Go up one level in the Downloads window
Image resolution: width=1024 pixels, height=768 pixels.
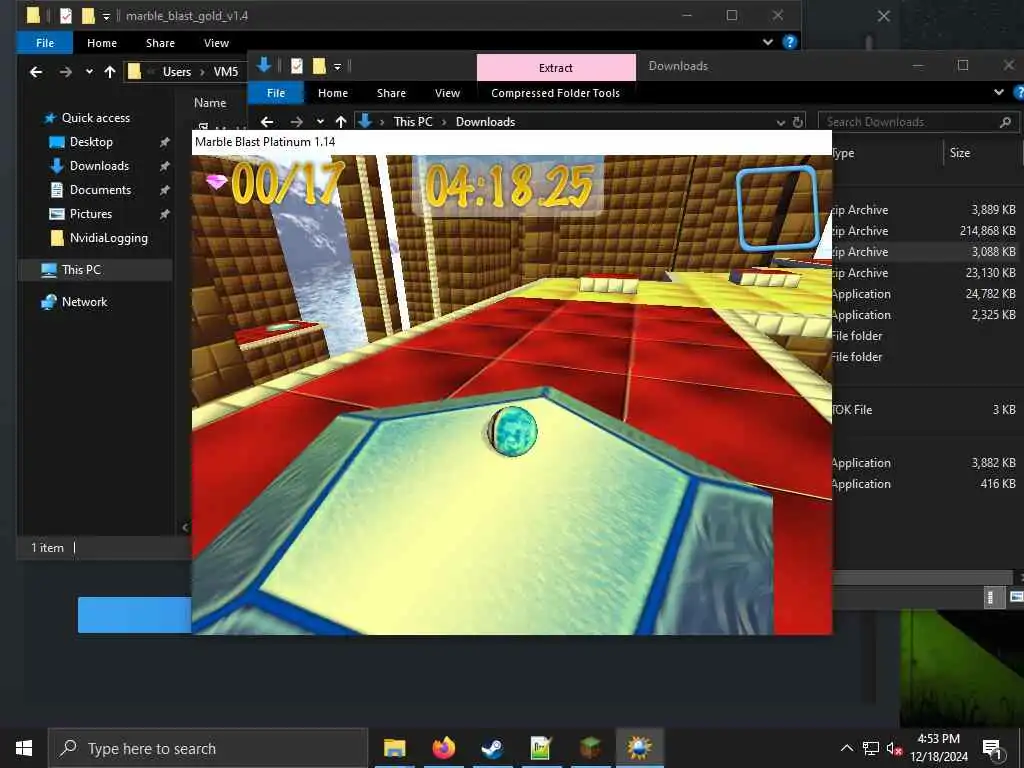tap(341, 121)
